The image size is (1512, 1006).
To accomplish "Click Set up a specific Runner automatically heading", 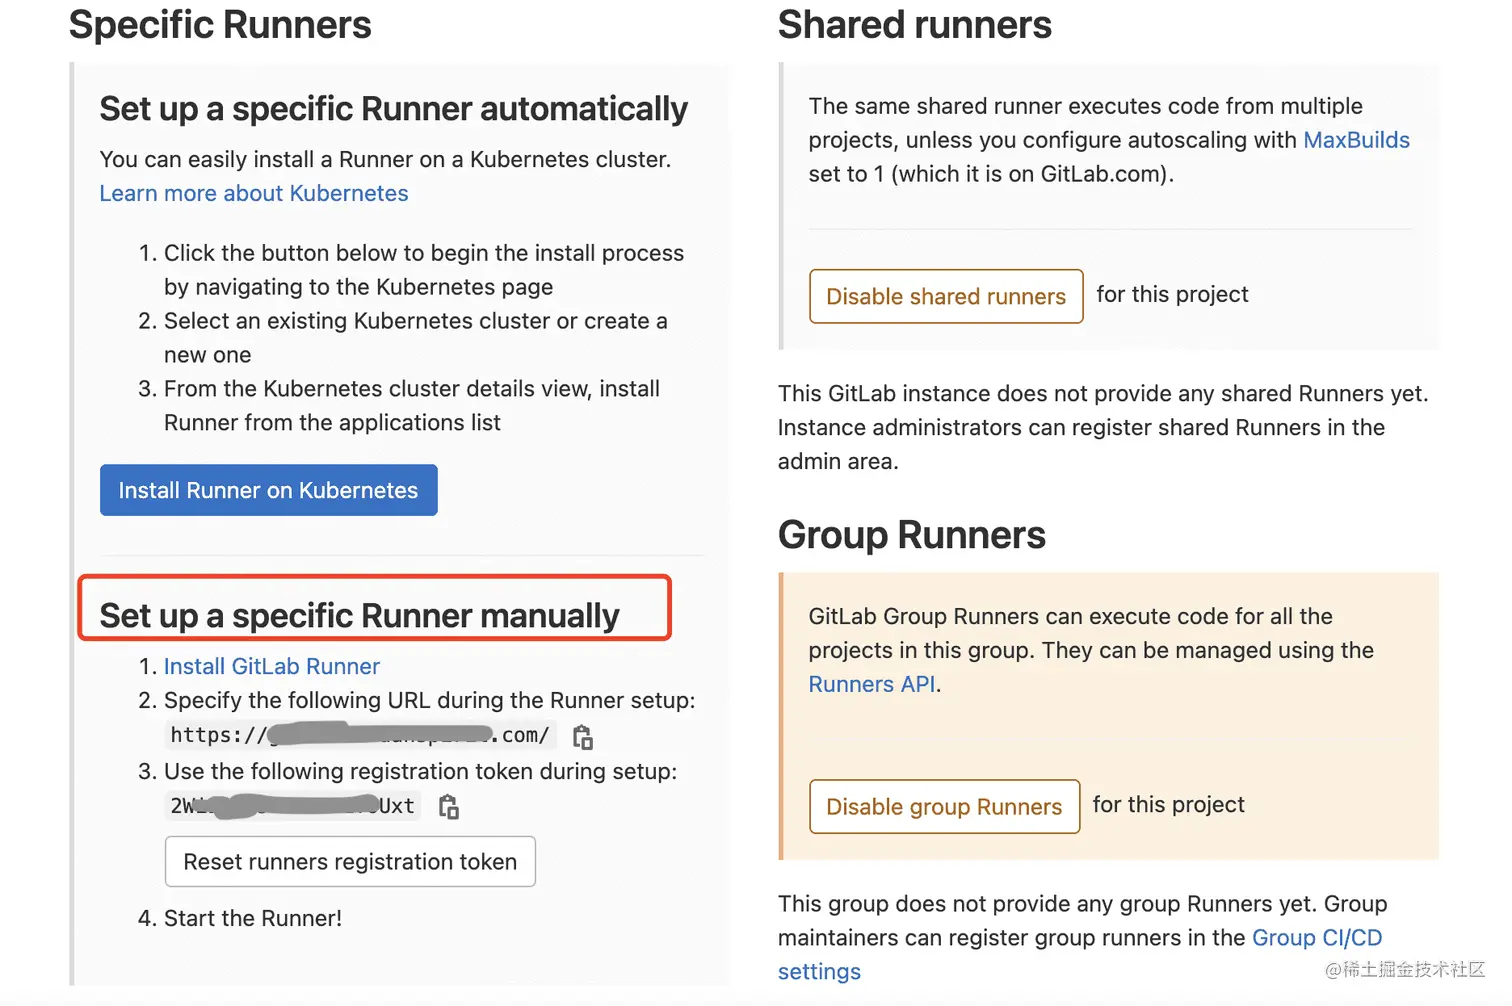I will [393, 109].
